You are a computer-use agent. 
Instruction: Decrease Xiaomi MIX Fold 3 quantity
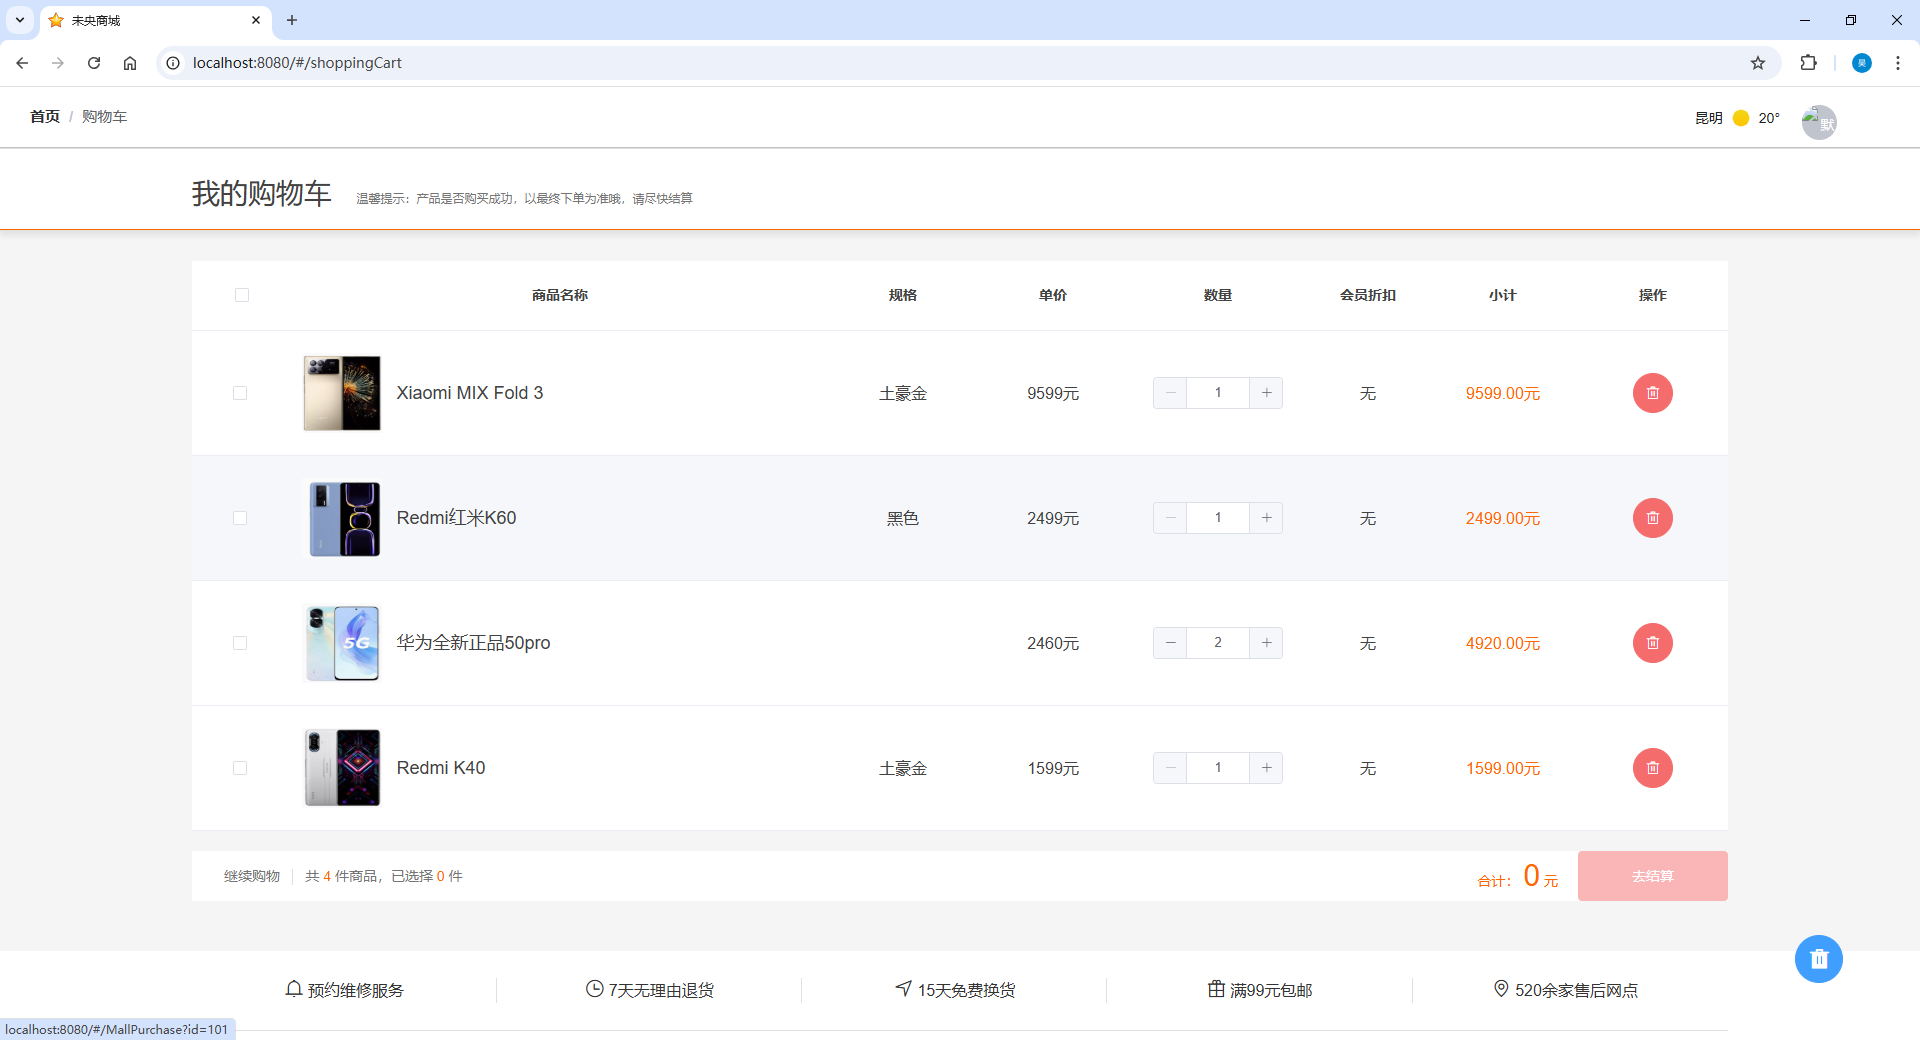pos(1170,393)
